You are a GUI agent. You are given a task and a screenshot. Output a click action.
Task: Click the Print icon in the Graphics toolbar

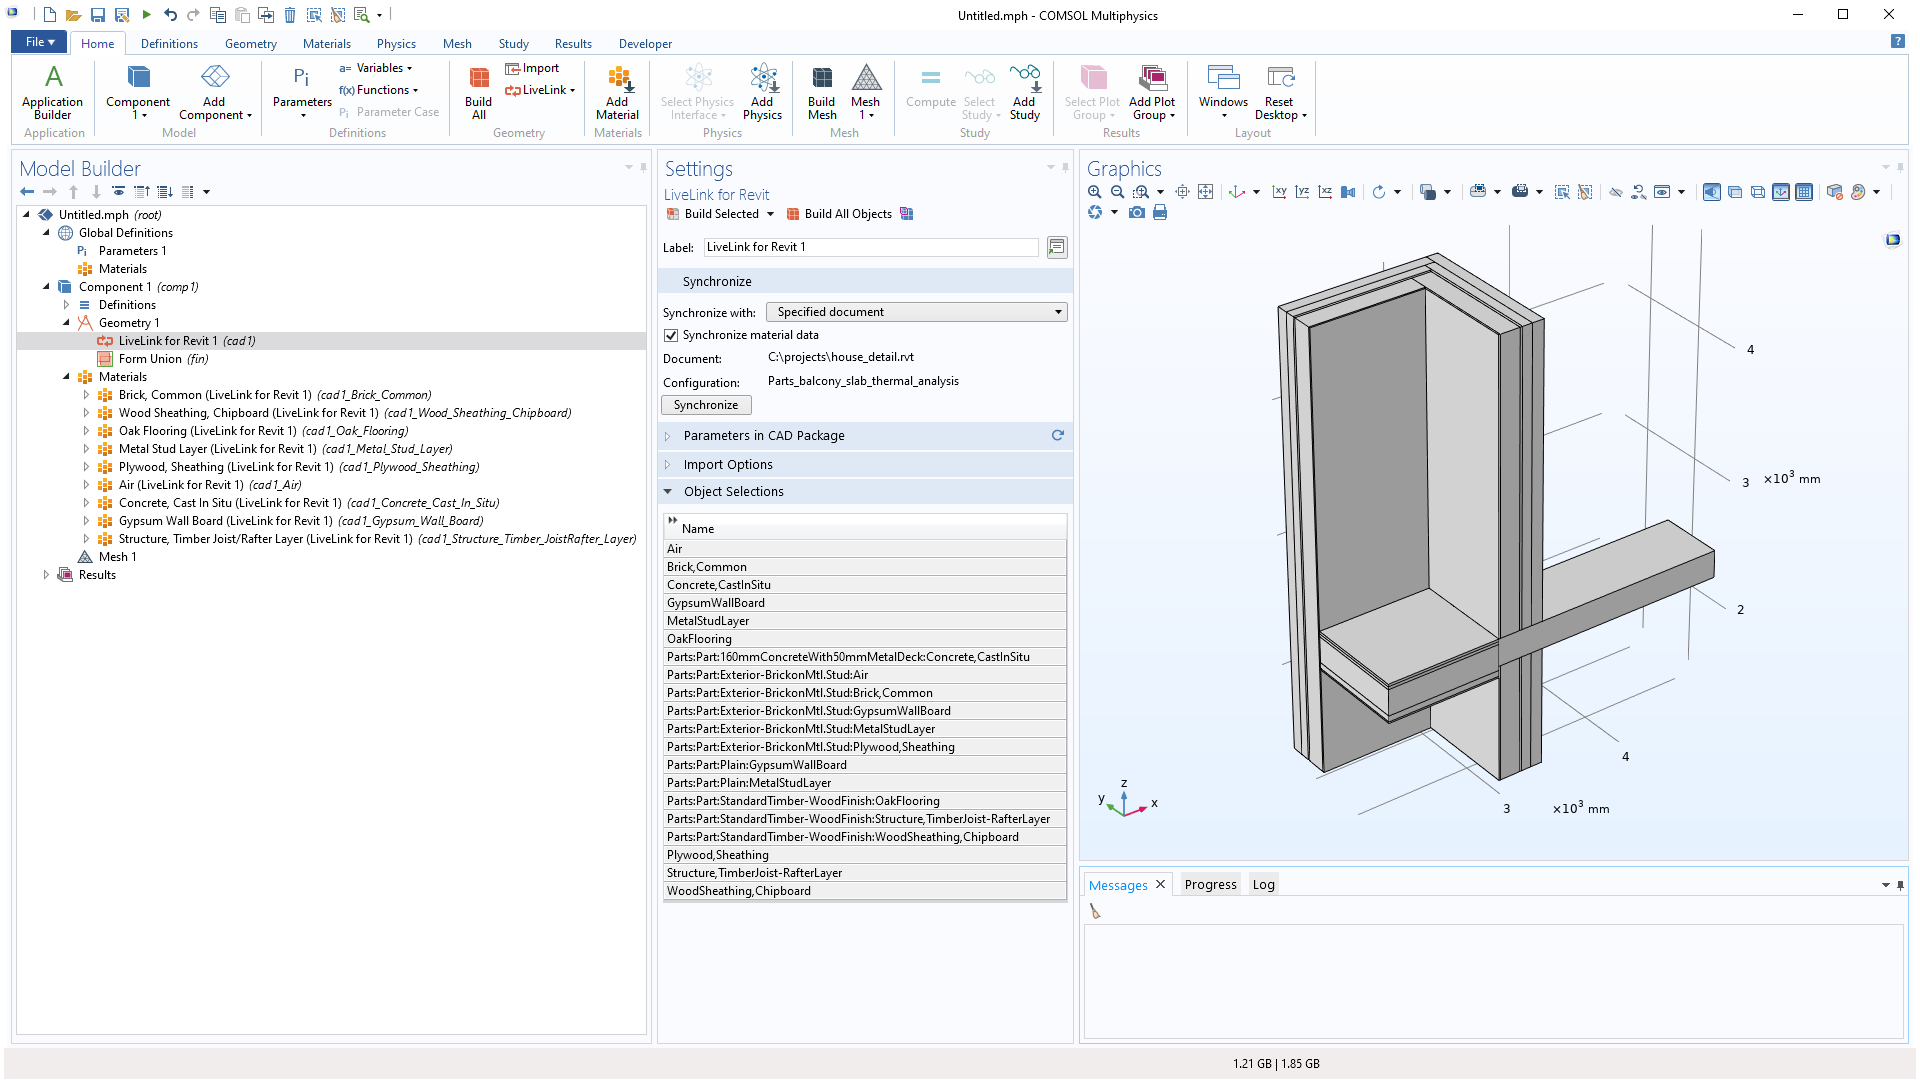point(1160,212)
